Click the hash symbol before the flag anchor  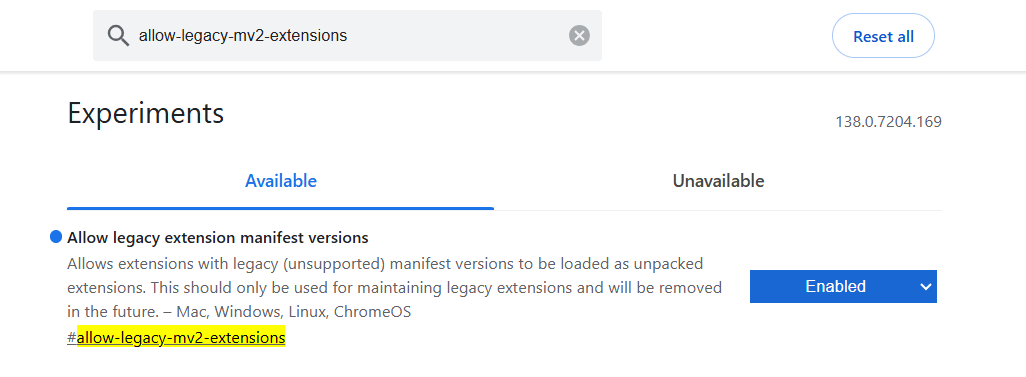click(71, 338)
